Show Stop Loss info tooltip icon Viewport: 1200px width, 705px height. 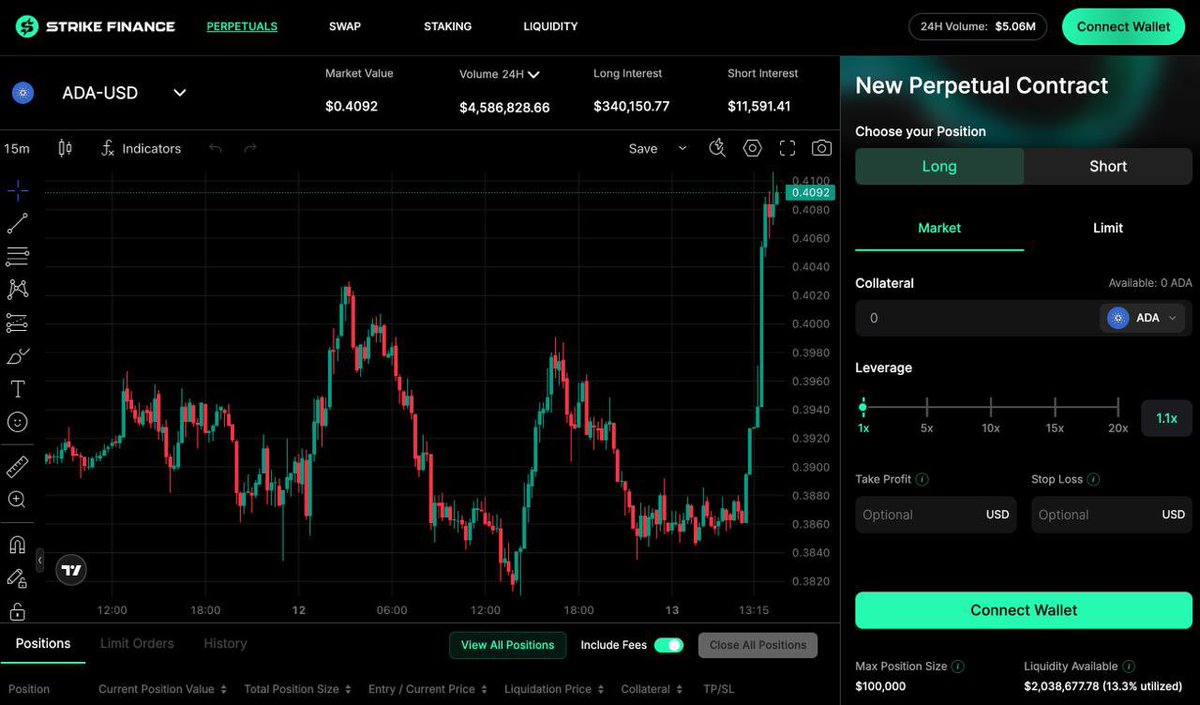pyautogui.click(x=1094, y=479)
